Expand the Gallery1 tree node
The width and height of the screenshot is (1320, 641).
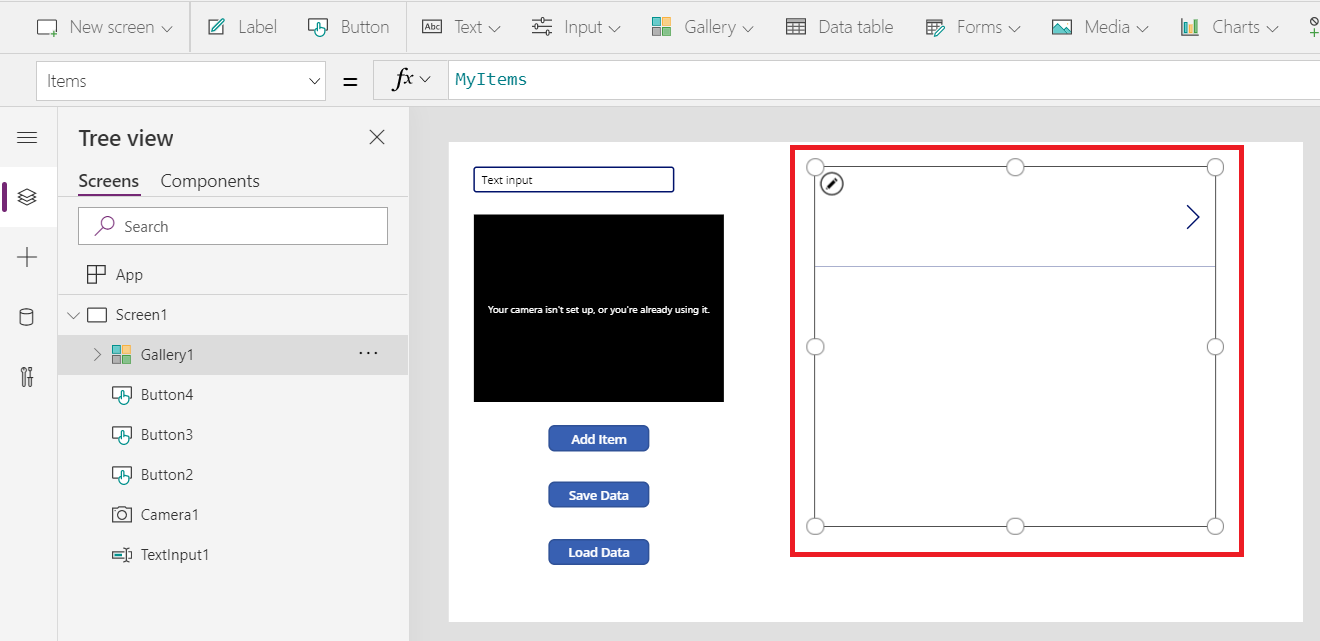97,354
